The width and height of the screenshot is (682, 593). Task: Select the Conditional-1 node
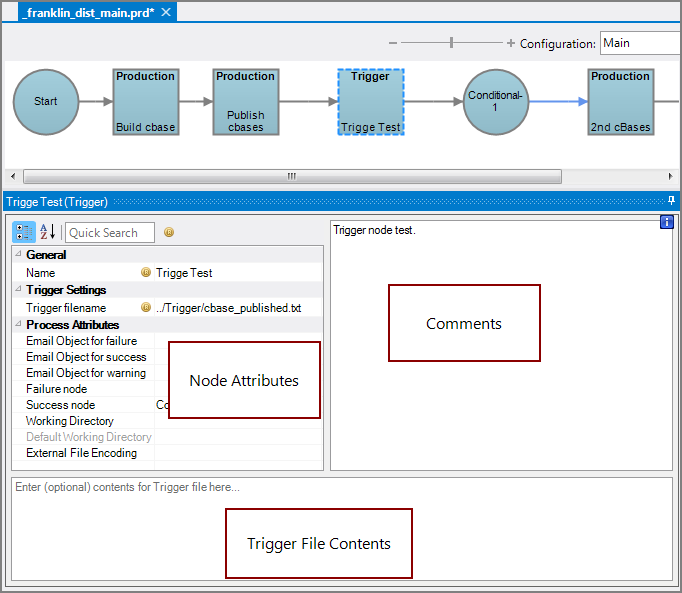click(x=496, y=102)
